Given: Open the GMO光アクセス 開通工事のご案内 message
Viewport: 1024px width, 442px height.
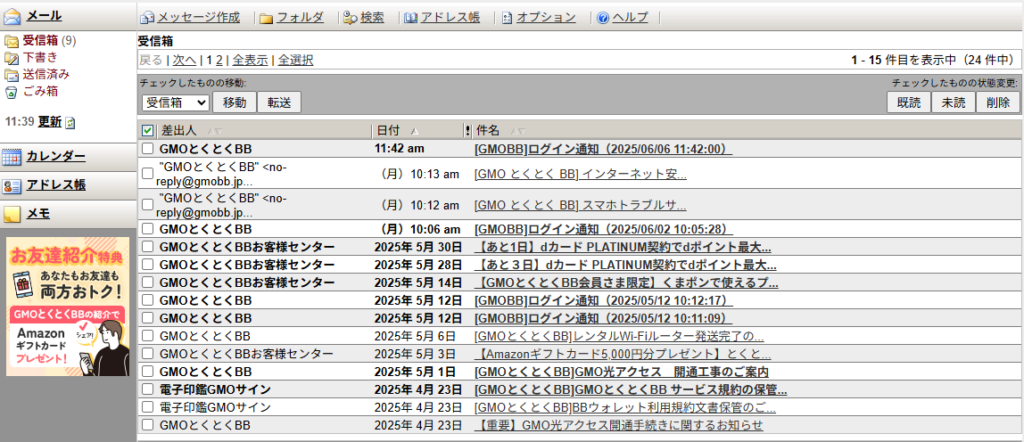Looking at the screenshot, I should (x=621, y=372).
